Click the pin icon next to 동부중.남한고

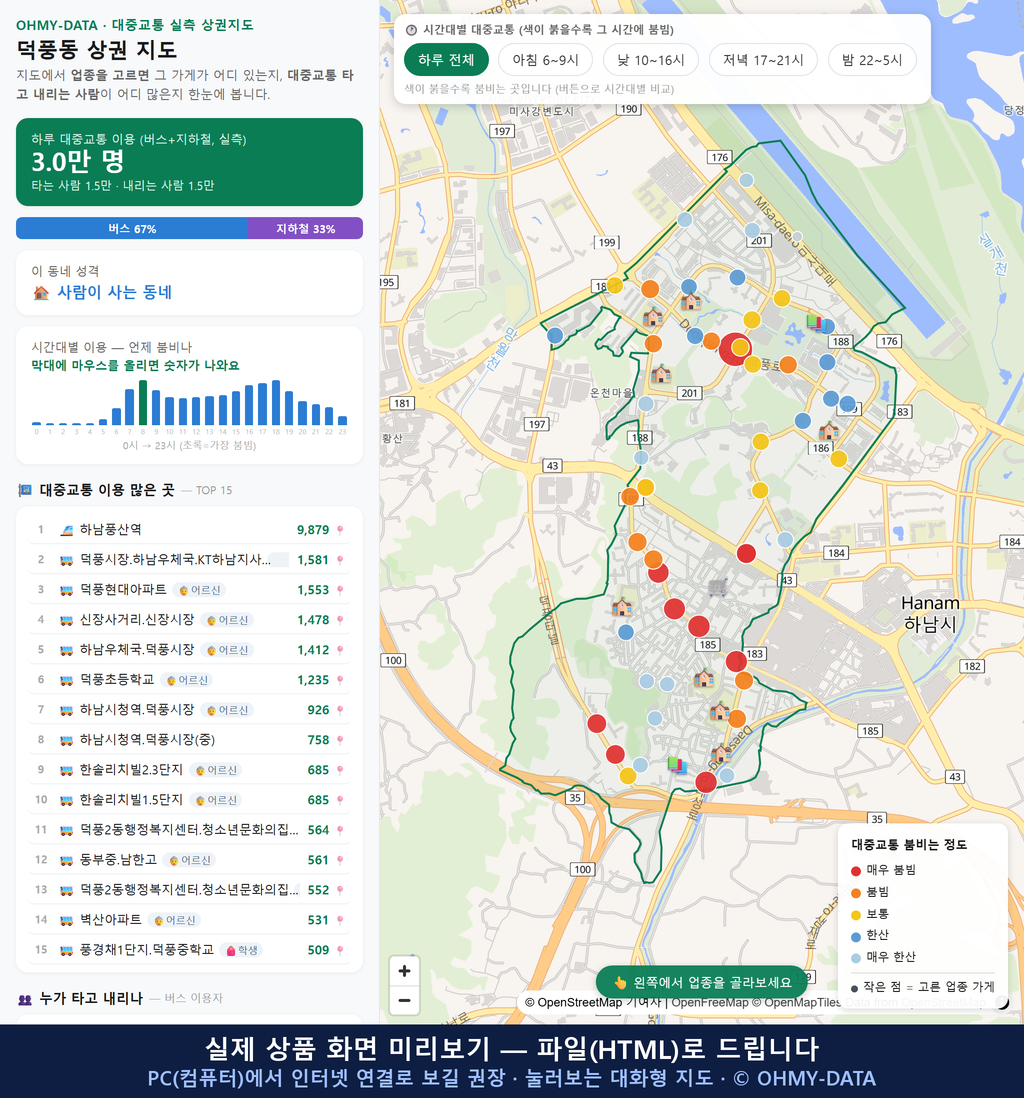(x=340, y=861)
